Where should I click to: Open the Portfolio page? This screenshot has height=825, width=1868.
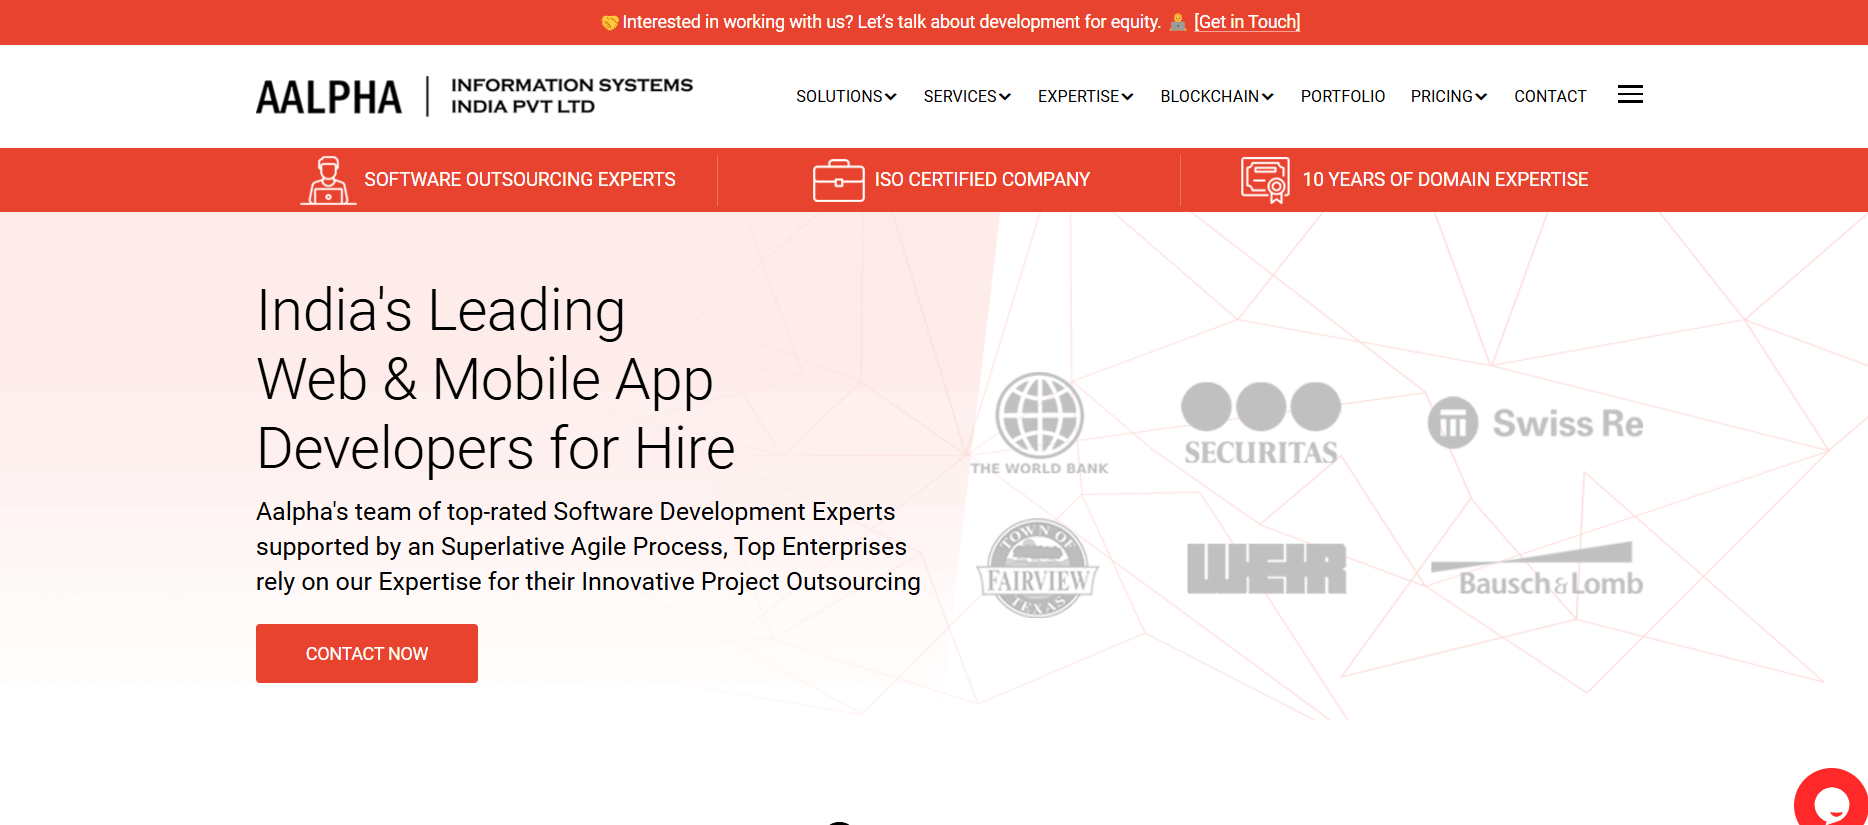click(x=1342, y=96)
